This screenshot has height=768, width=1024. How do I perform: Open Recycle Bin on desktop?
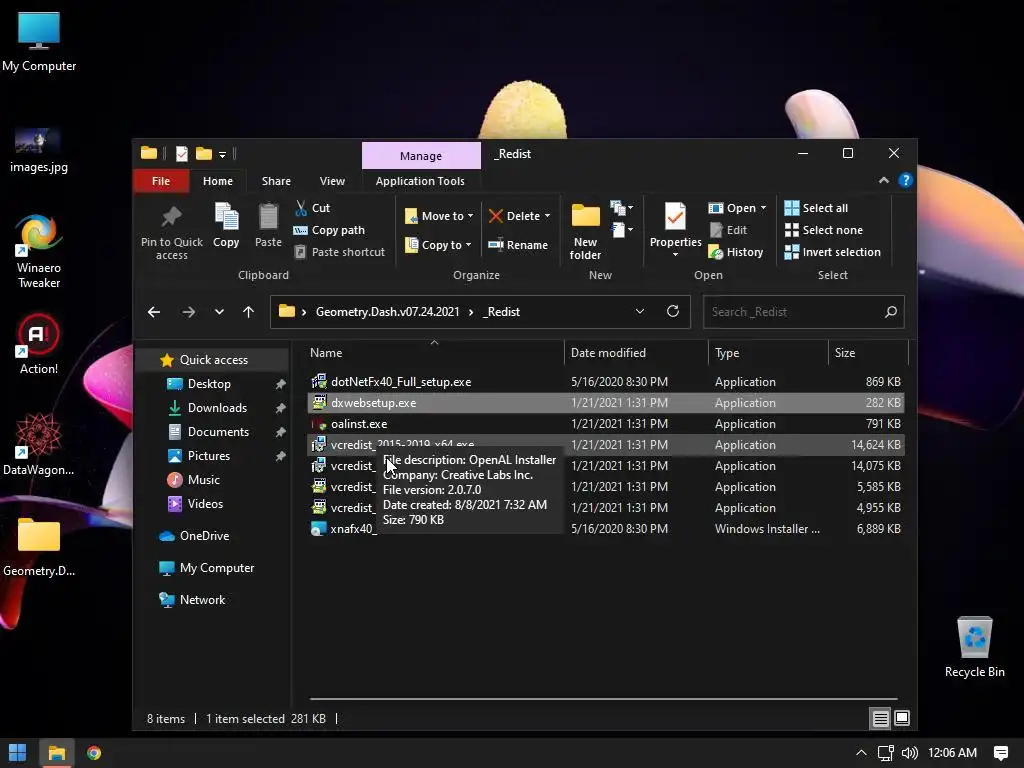[974, 647]
